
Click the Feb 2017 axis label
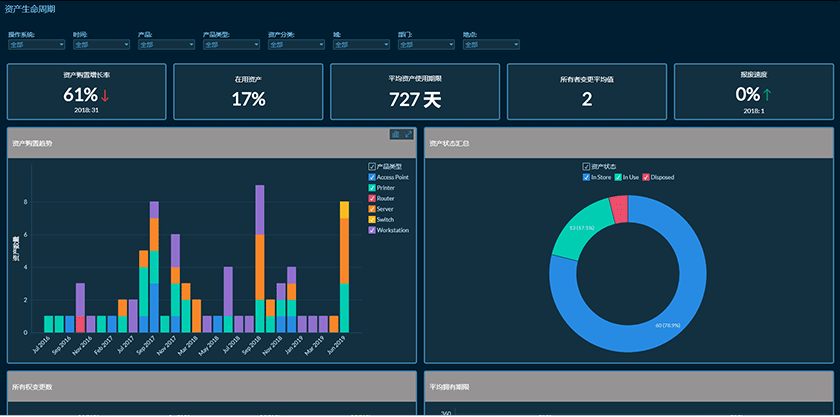coord(104,344)
